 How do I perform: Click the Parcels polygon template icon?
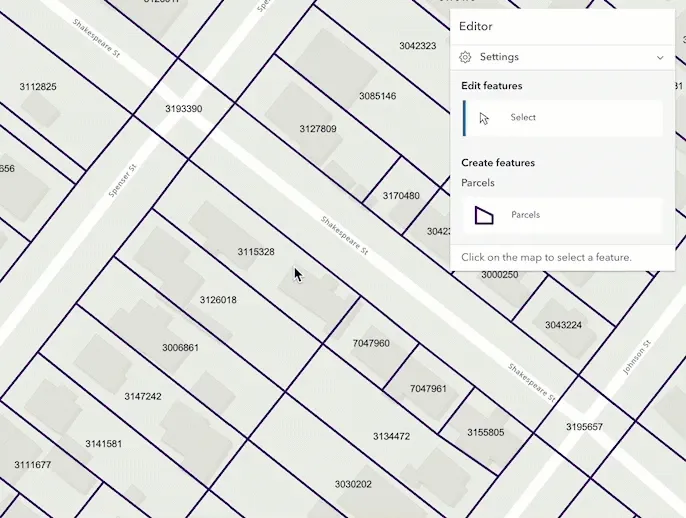(484, 215)
